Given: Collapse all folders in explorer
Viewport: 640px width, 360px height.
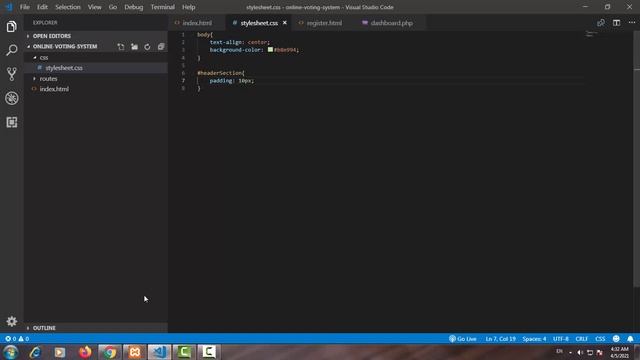Looking at the screenshot, I should (161, 47).
